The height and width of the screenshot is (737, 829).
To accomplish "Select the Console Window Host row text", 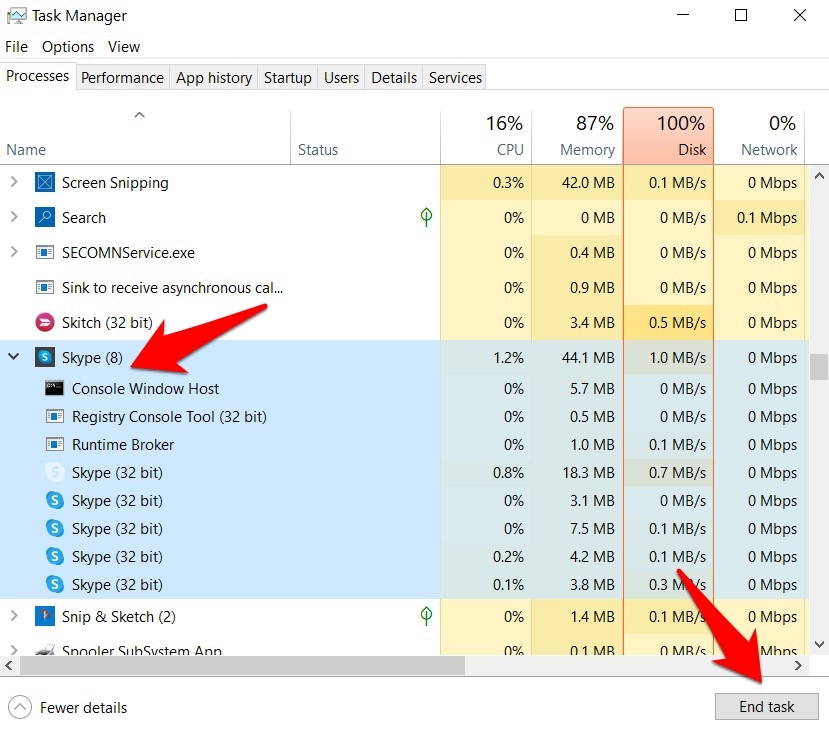I will 145,389.
